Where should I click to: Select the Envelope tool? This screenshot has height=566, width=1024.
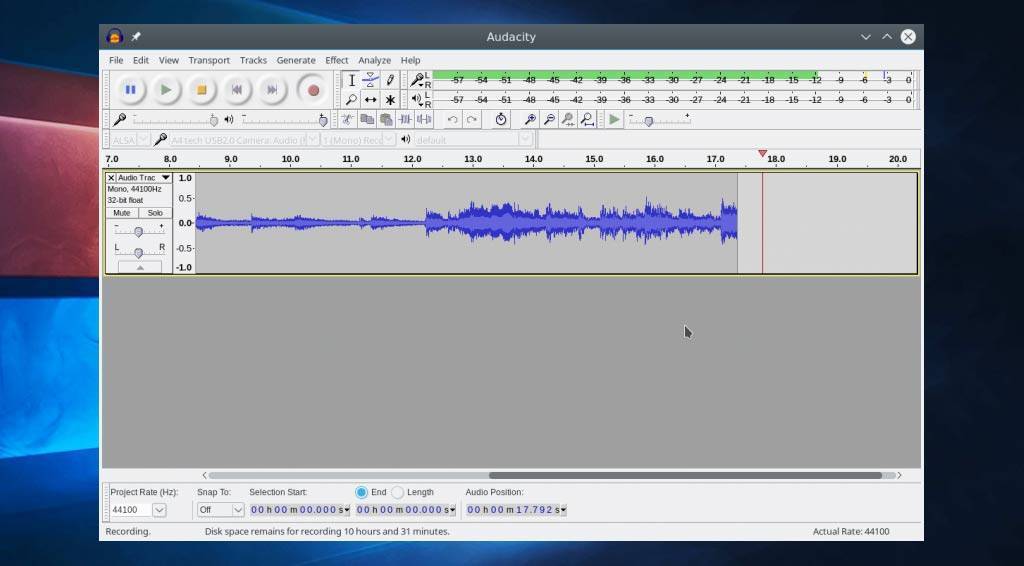click(370, 80)
